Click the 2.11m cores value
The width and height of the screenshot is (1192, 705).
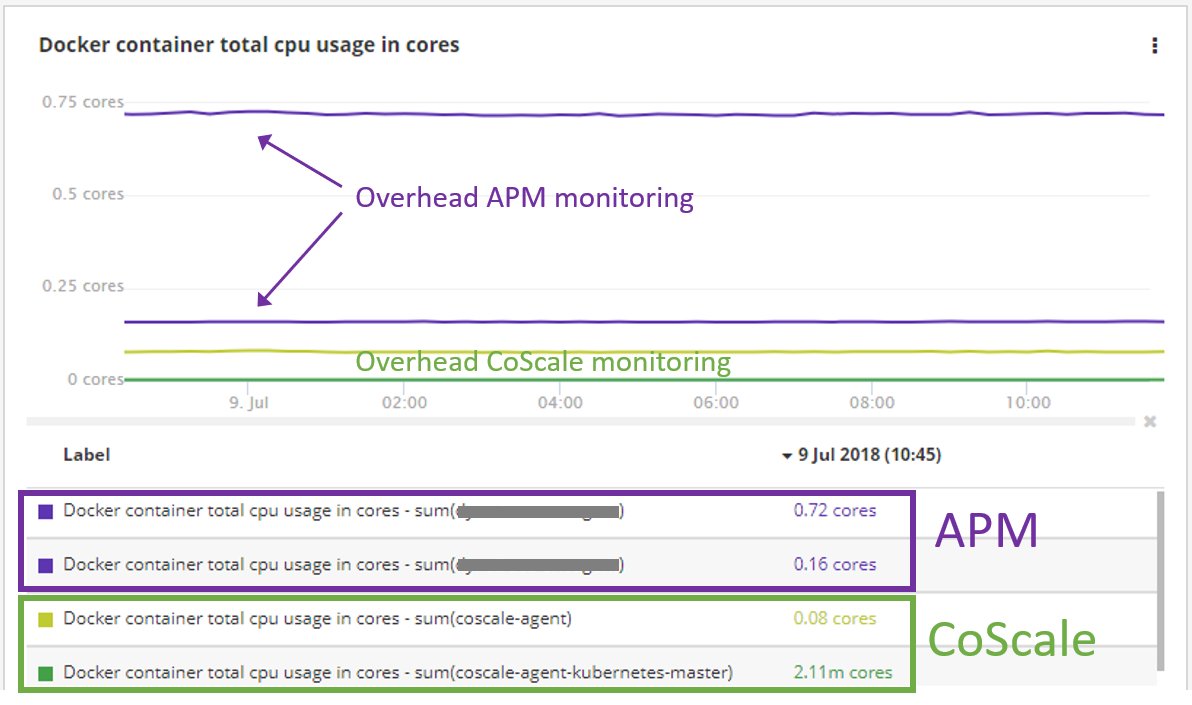842,673
